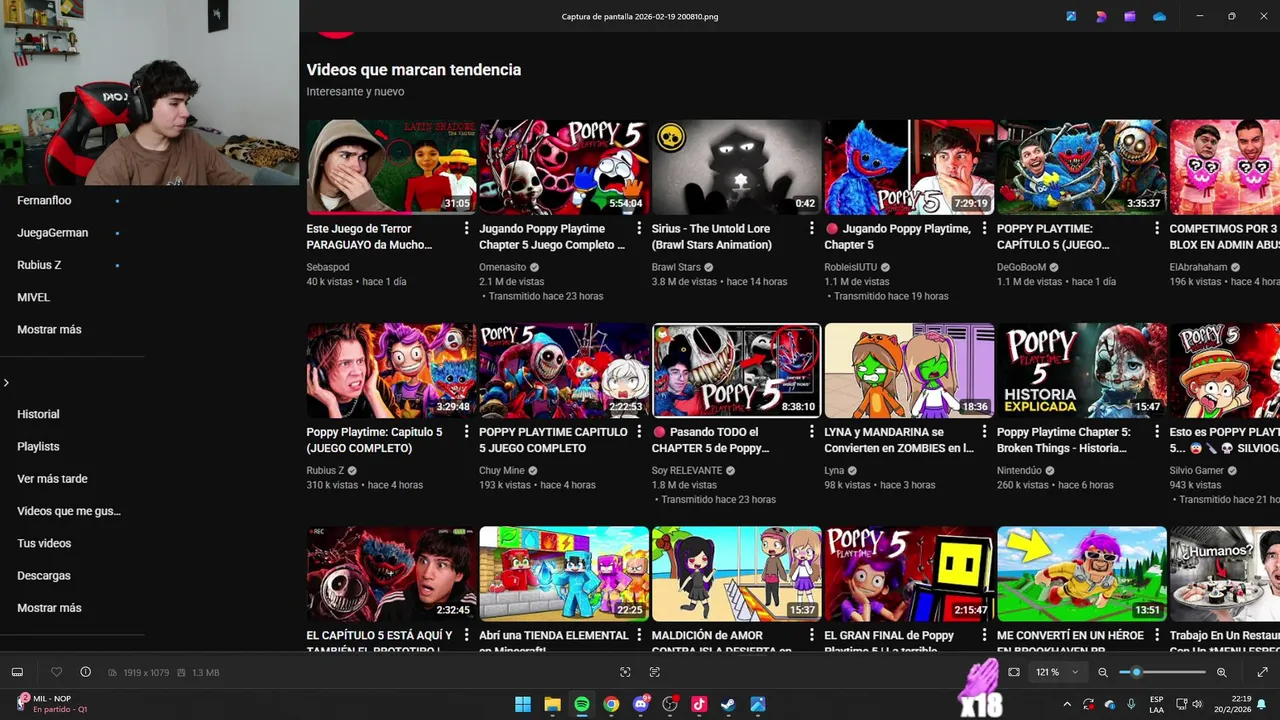Click the zoom in magnifier icon
The width and height of the screenshot is (1280, 720).
click(x=1222, y=672)
